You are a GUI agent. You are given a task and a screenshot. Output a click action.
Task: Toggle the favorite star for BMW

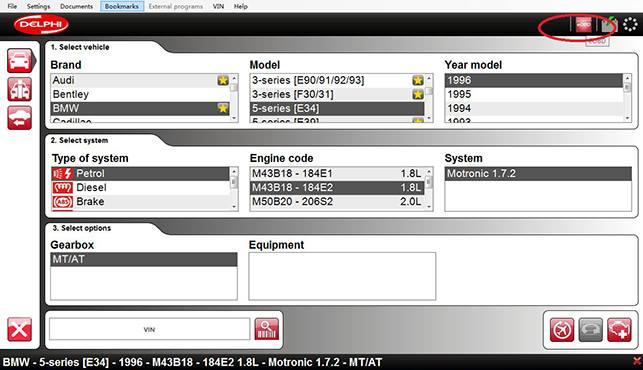point(223,108)
